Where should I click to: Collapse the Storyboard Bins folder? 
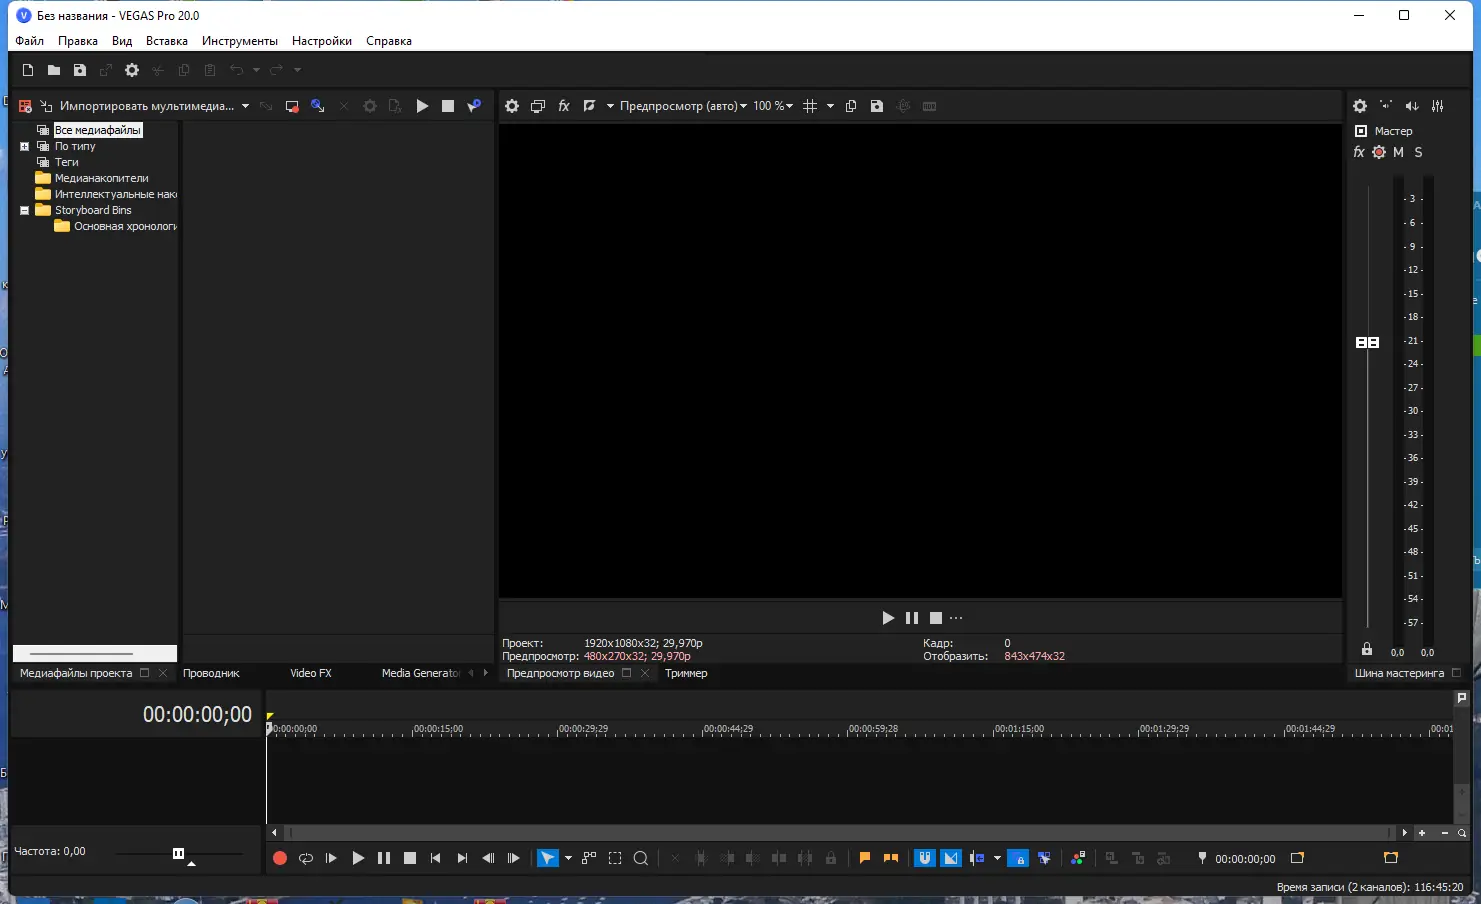(x=25, y=210)
